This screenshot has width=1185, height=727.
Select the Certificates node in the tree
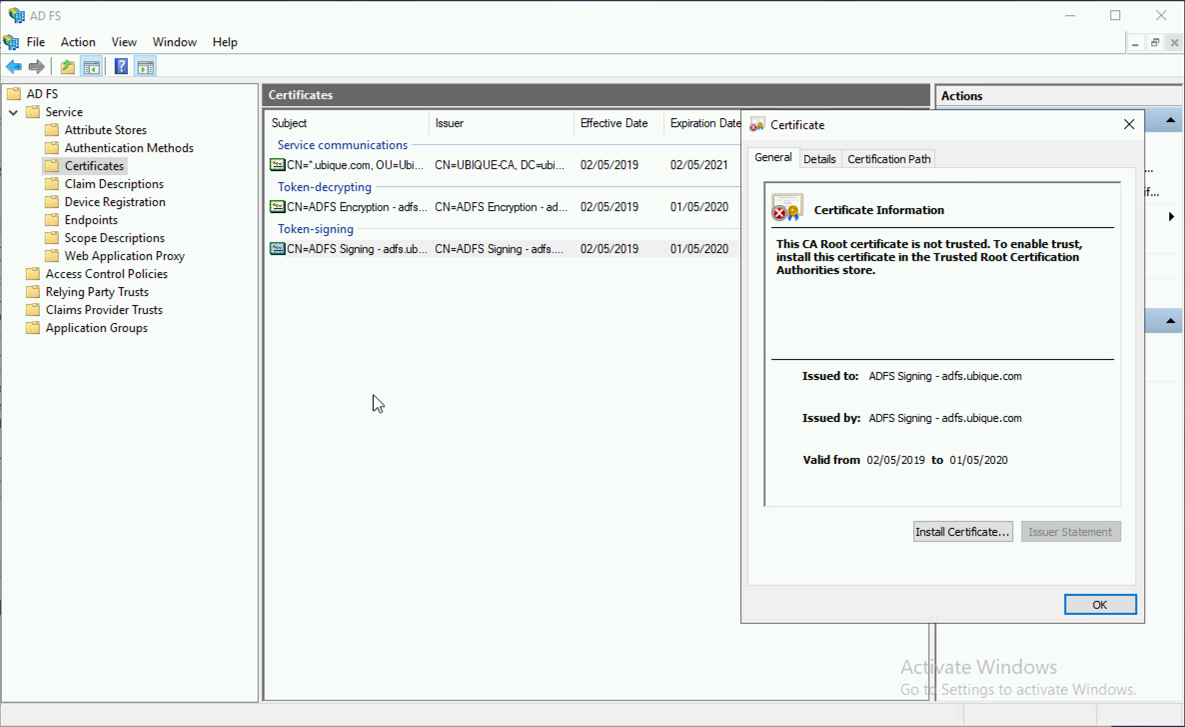[x=94, y=166]
